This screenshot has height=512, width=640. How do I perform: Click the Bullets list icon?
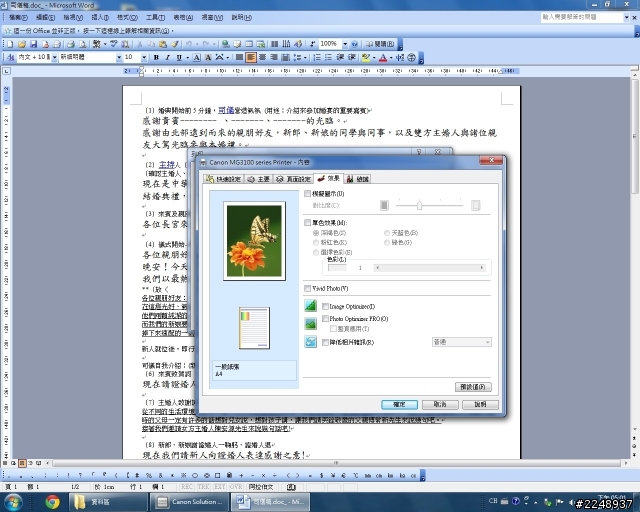[x=328, y=58]
